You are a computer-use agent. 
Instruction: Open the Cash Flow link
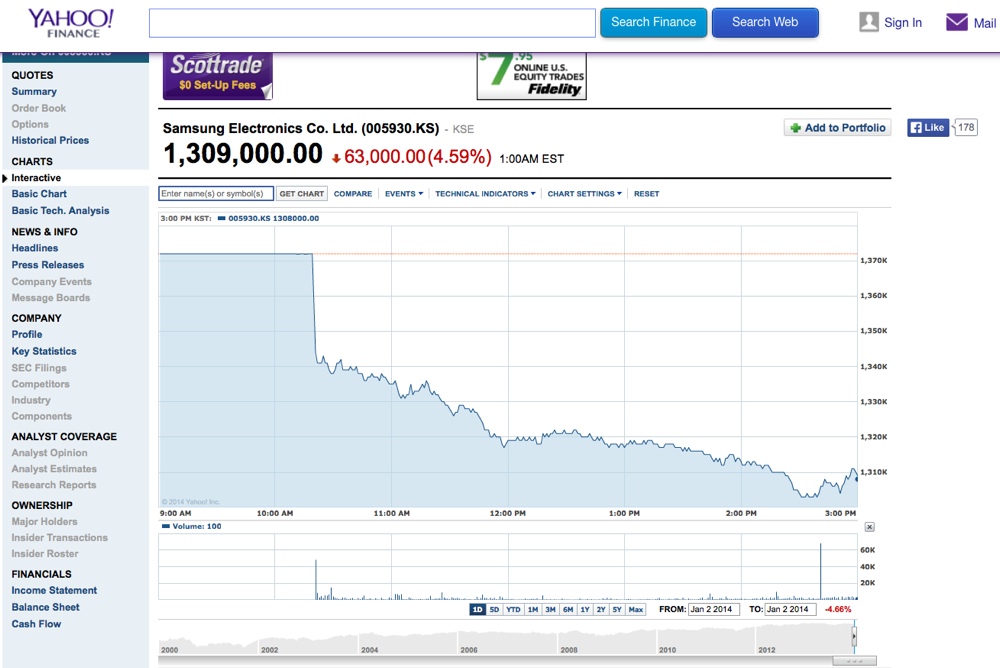36,624
